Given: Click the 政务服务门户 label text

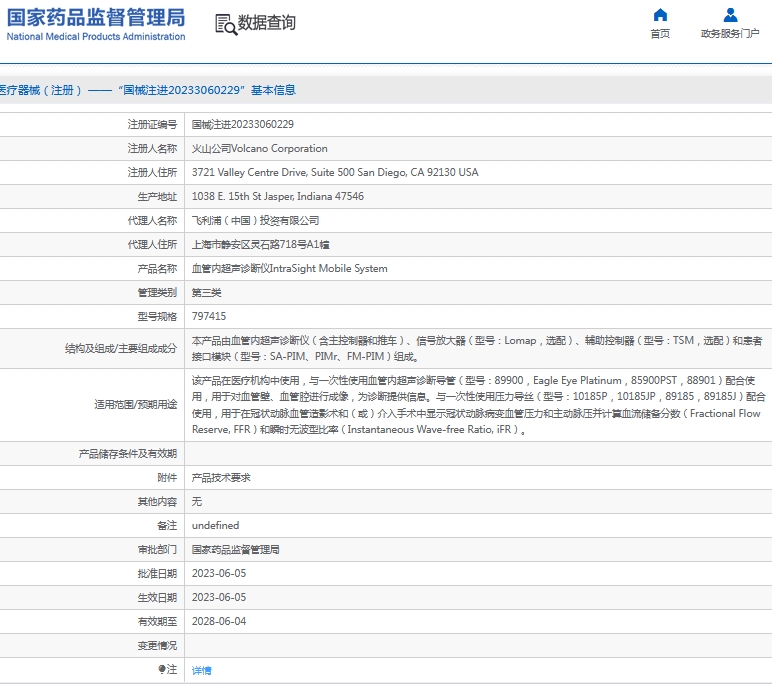Looking at the screenshot, I should tap(730, 33).
